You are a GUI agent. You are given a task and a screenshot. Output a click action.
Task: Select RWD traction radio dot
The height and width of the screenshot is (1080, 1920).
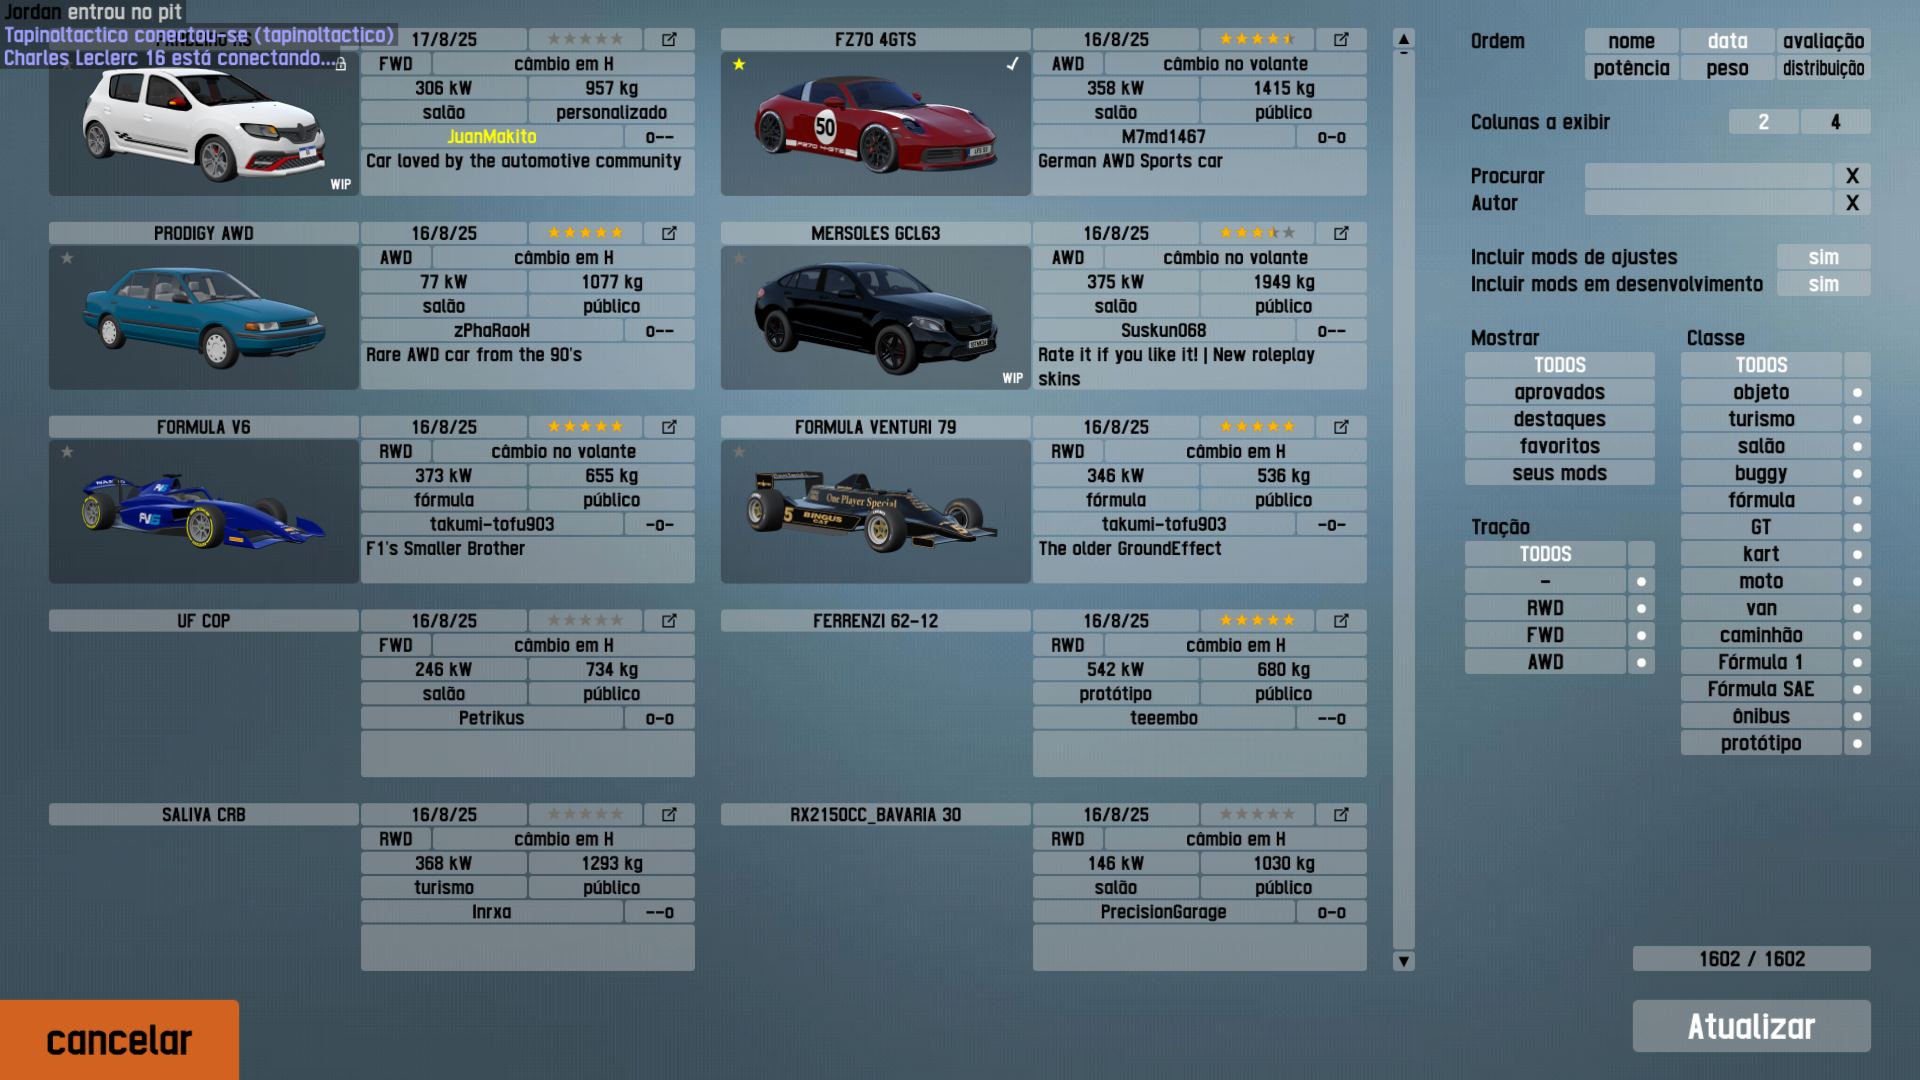pyautogui.click(x=1641, y=608)
